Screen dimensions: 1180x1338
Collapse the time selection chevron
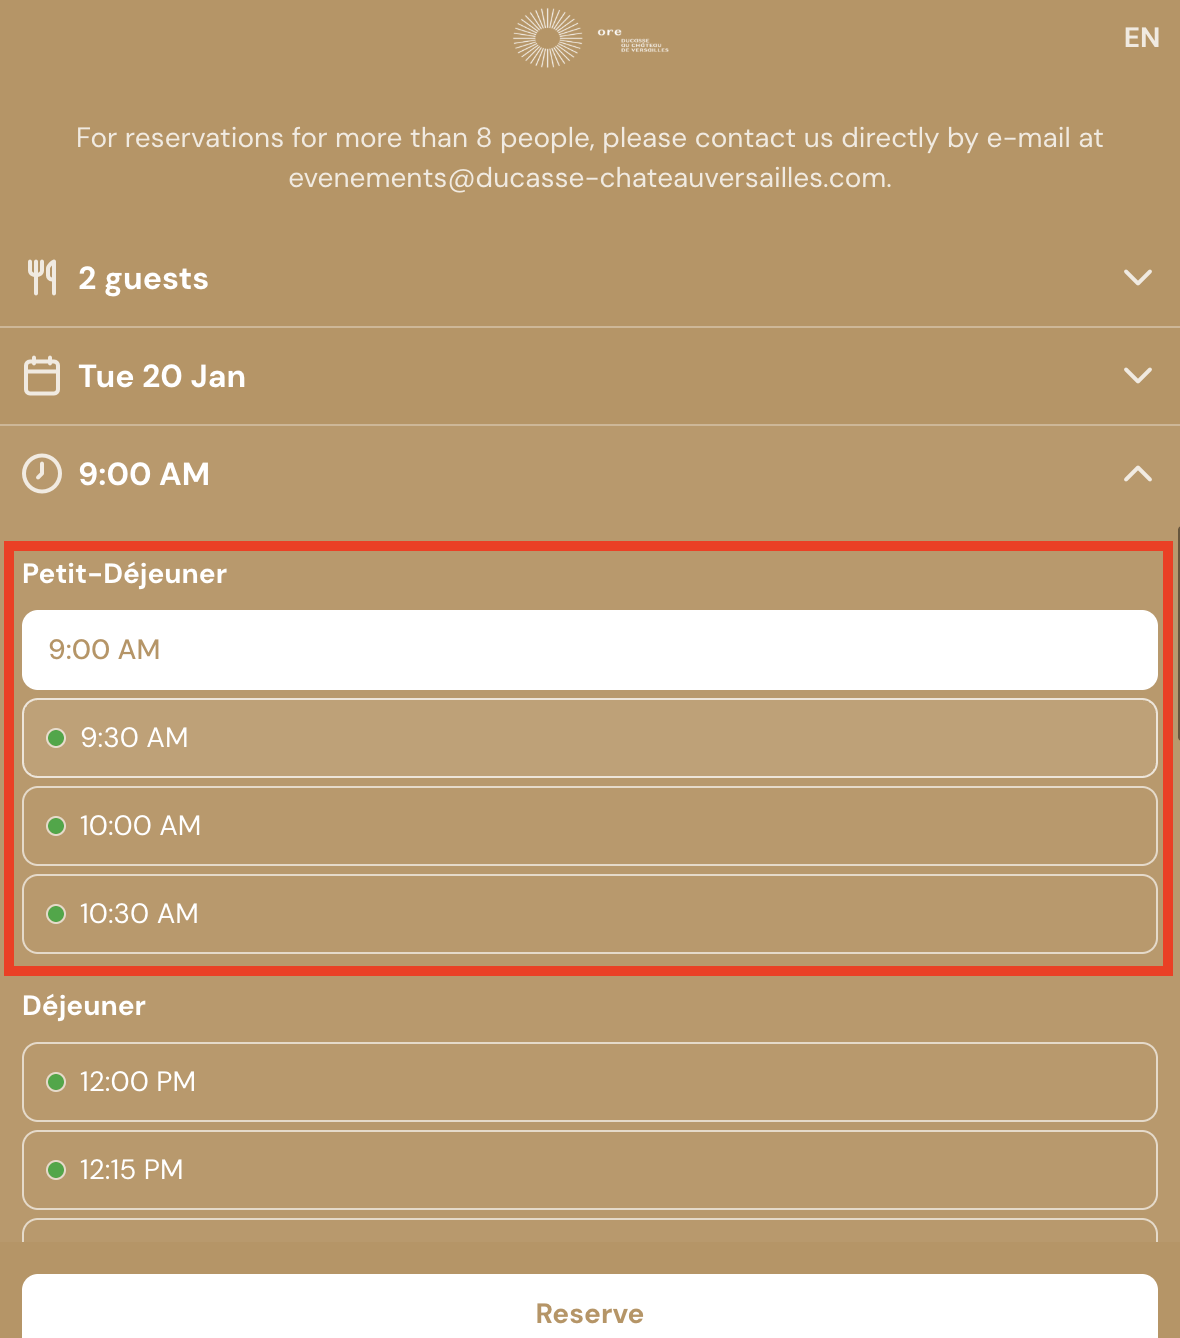pyautogui.click(x=1138, y=474)
